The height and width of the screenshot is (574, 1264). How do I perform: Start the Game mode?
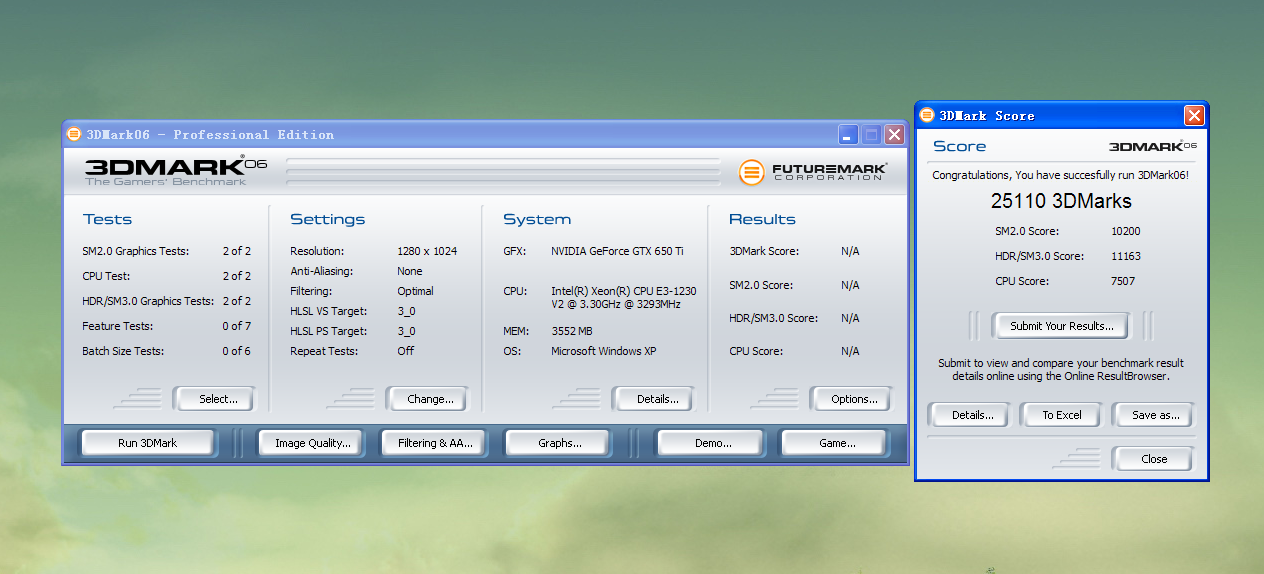pos(836,443)
